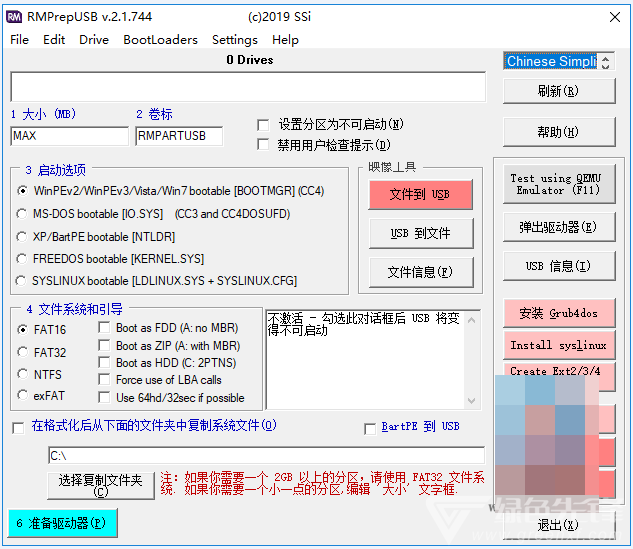
Task: Check Boot as FDD (A: no MBR)
Action: click(x=104, y=327)
